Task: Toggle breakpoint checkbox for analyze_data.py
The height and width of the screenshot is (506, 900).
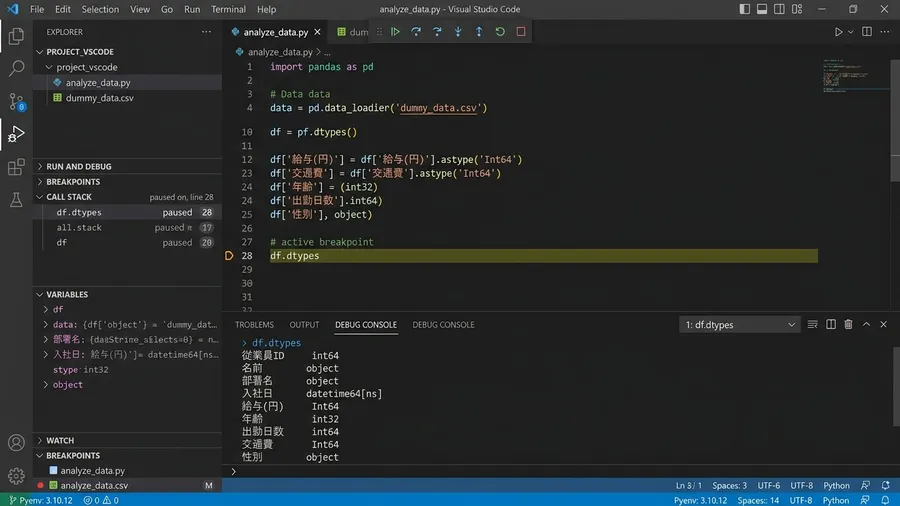Action: click(x=53, y=470)
